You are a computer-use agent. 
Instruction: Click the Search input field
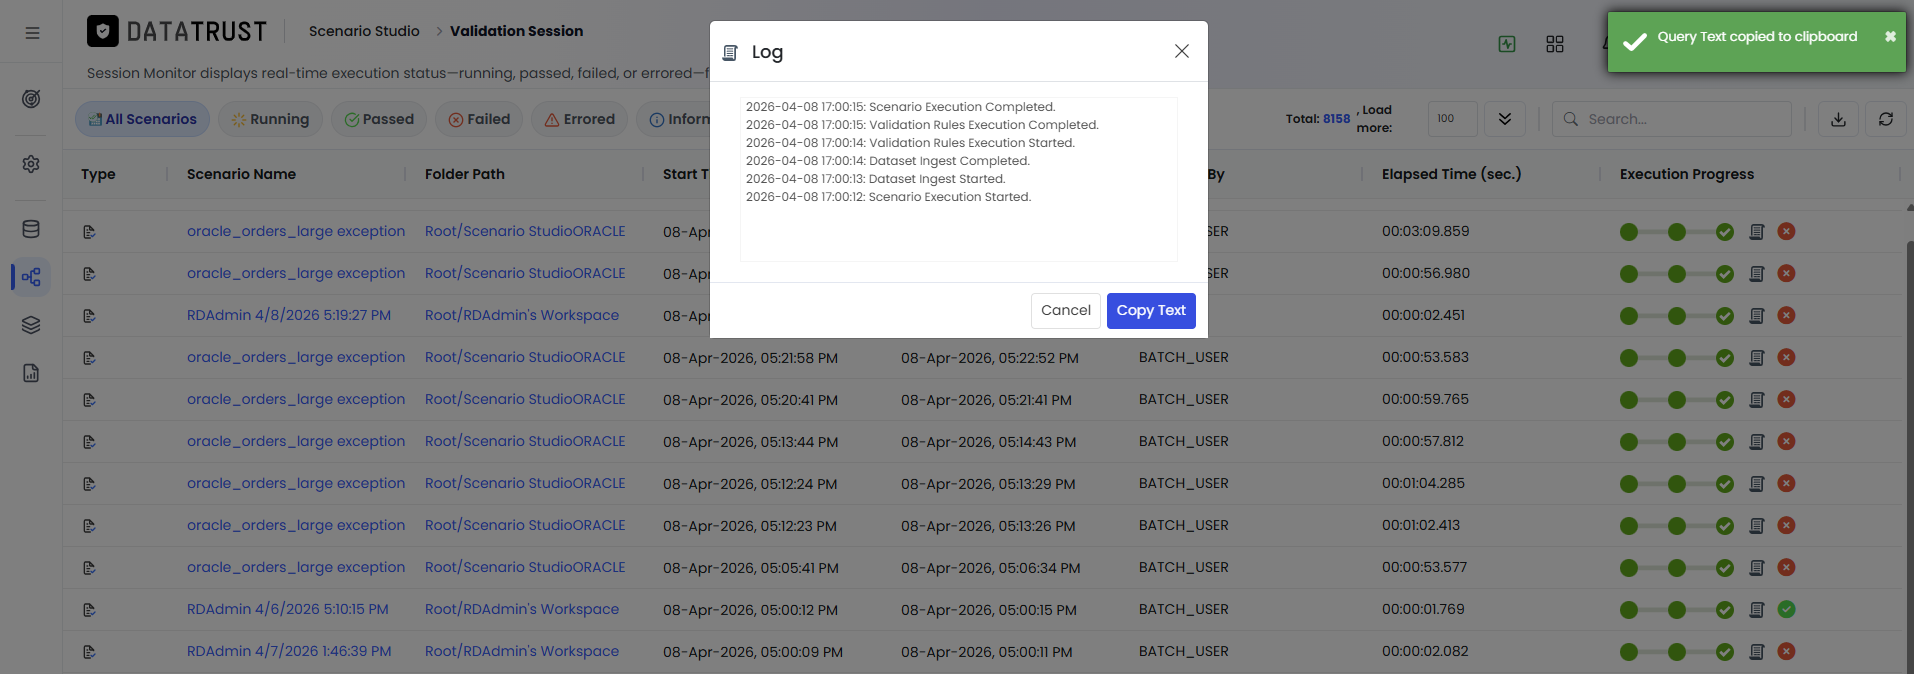(1672, 119)
